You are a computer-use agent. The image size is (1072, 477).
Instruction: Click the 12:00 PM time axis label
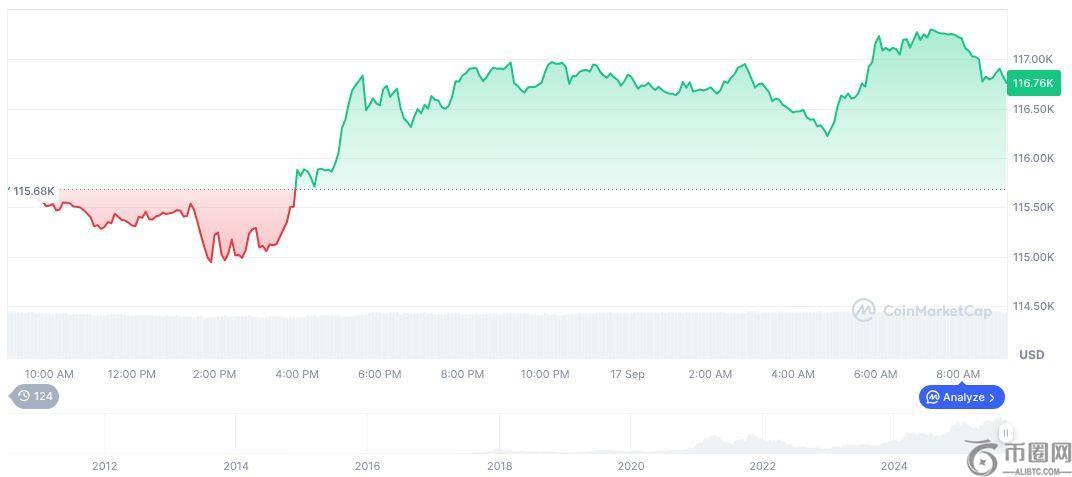[x=132, y=374]
